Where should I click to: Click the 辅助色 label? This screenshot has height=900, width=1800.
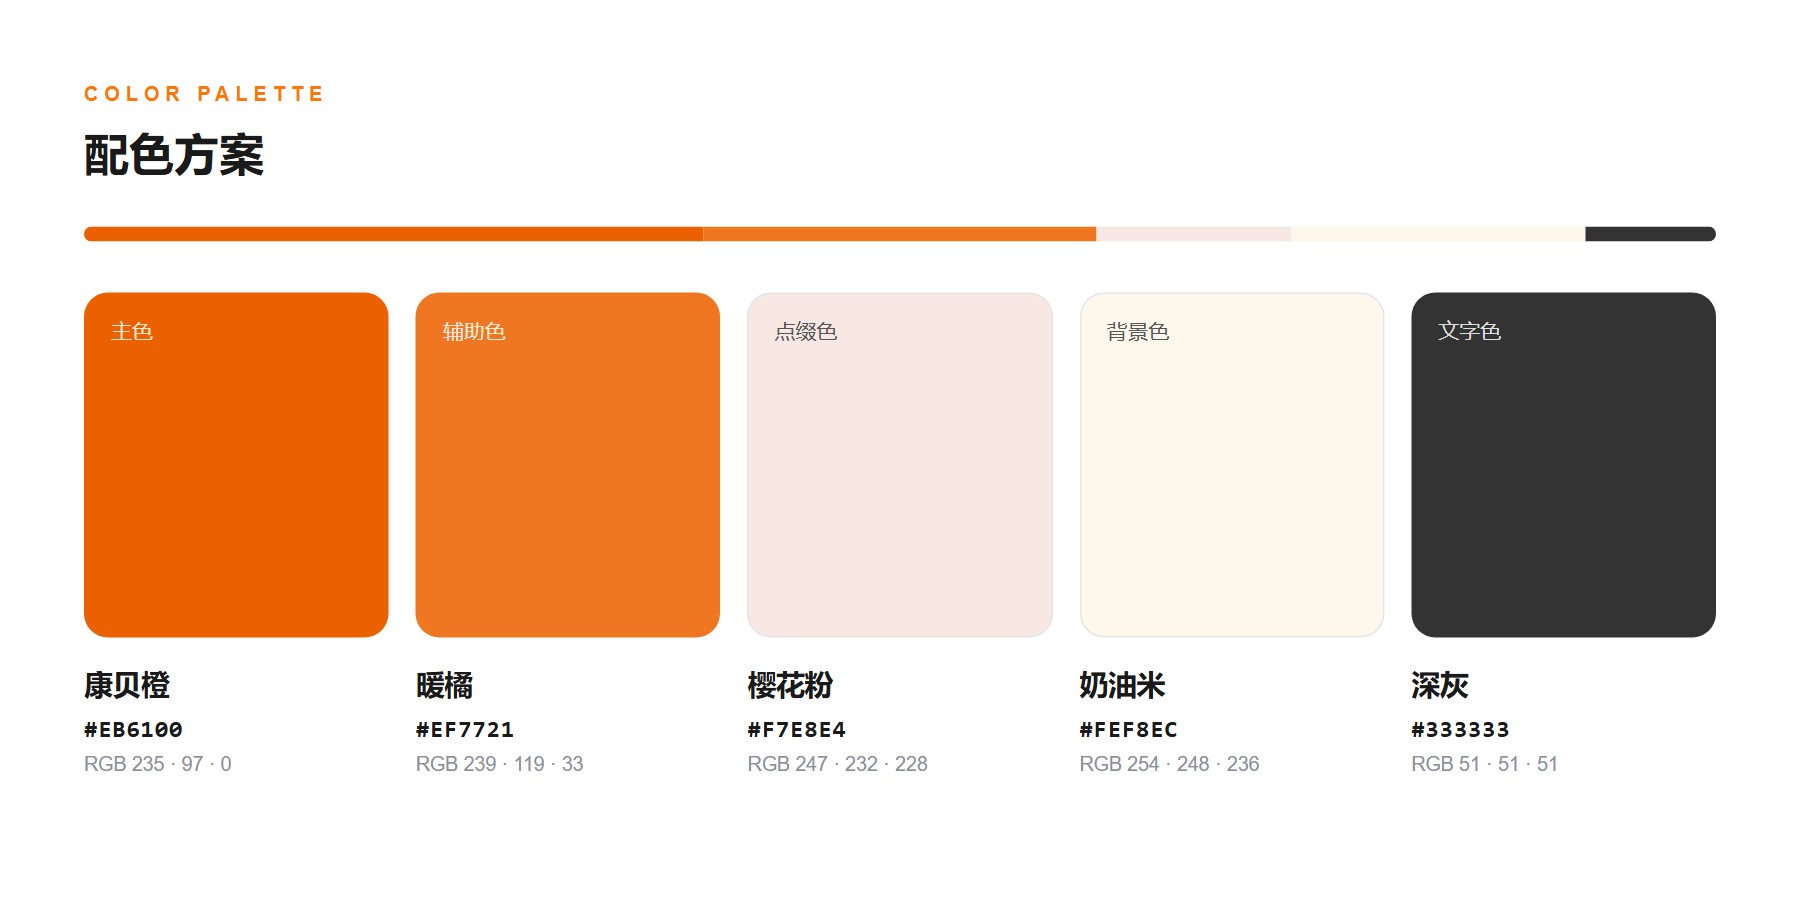(474, 331)
